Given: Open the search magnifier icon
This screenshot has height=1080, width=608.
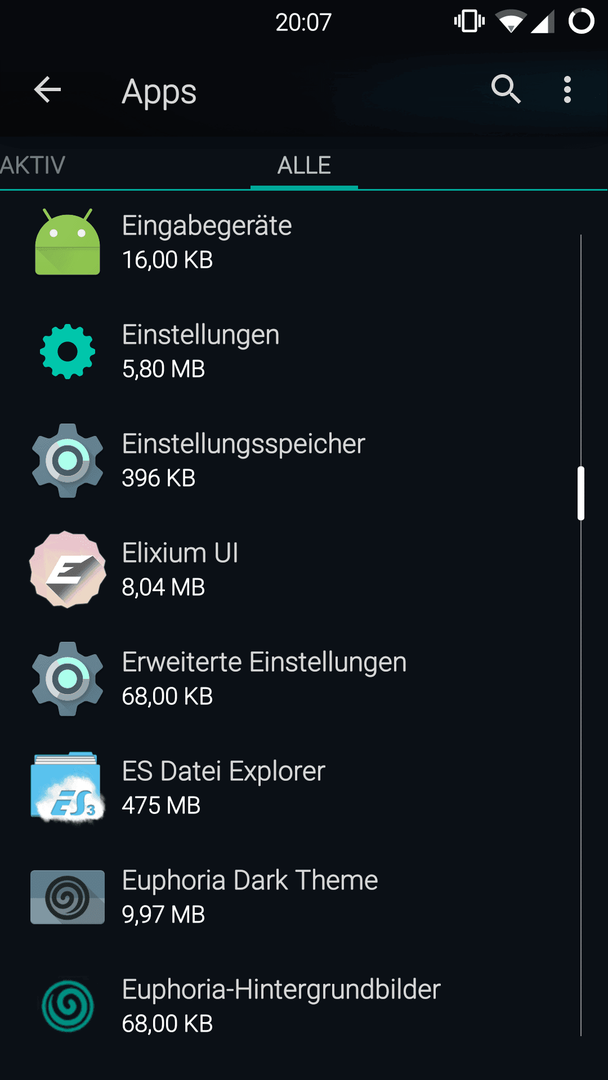Looking at the screenshot, I should (506, 90).
